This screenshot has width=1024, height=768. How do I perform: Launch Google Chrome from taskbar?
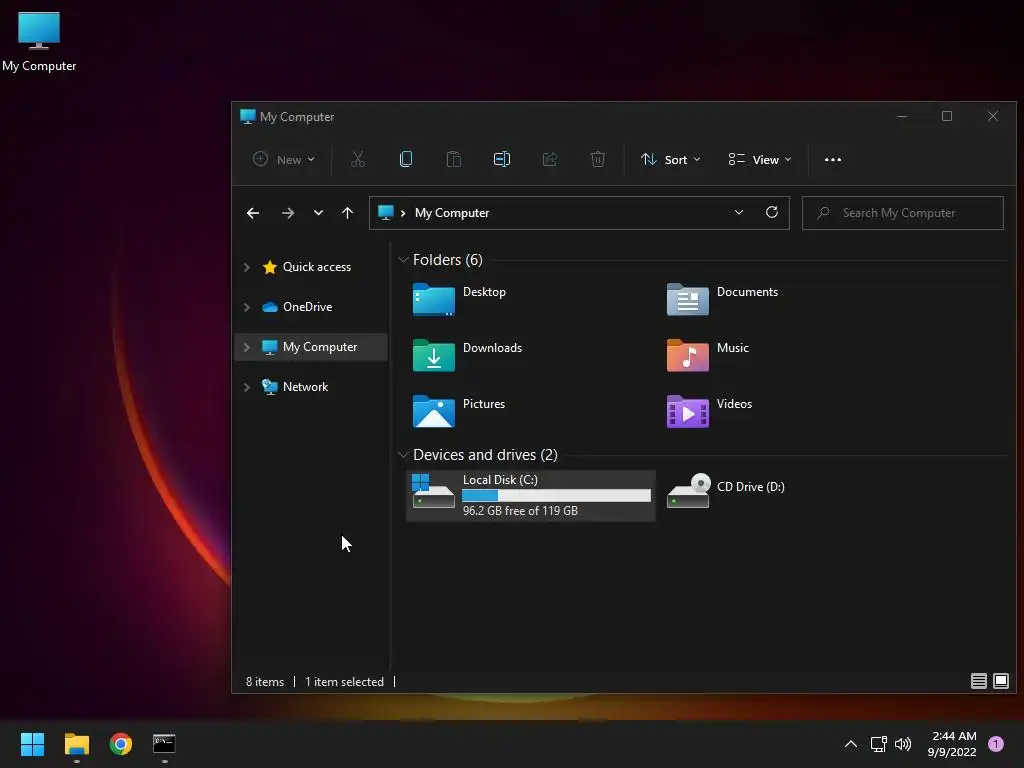click(x=121, y=744)
